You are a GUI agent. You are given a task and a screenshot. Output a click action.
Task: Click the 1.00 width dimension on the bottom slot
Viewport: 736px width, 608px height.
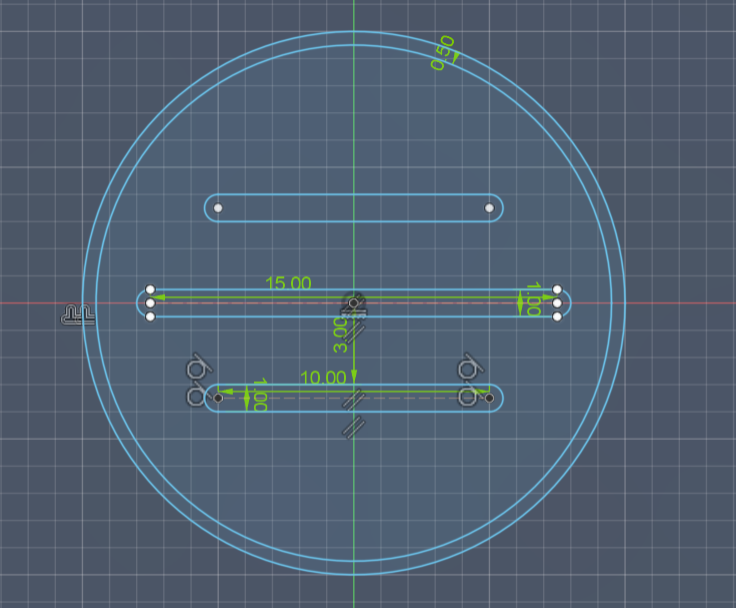(260, 394)
